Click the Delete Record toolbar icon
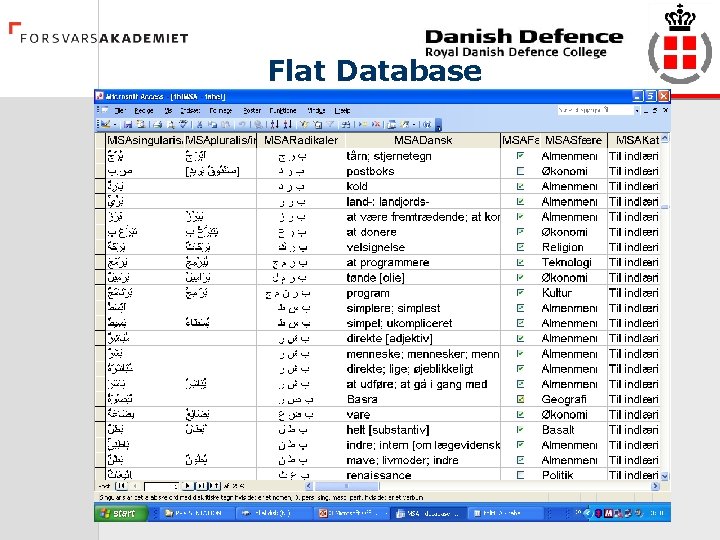Image resolution: width=720 pixels, height=540 pixels. (376, 124)
